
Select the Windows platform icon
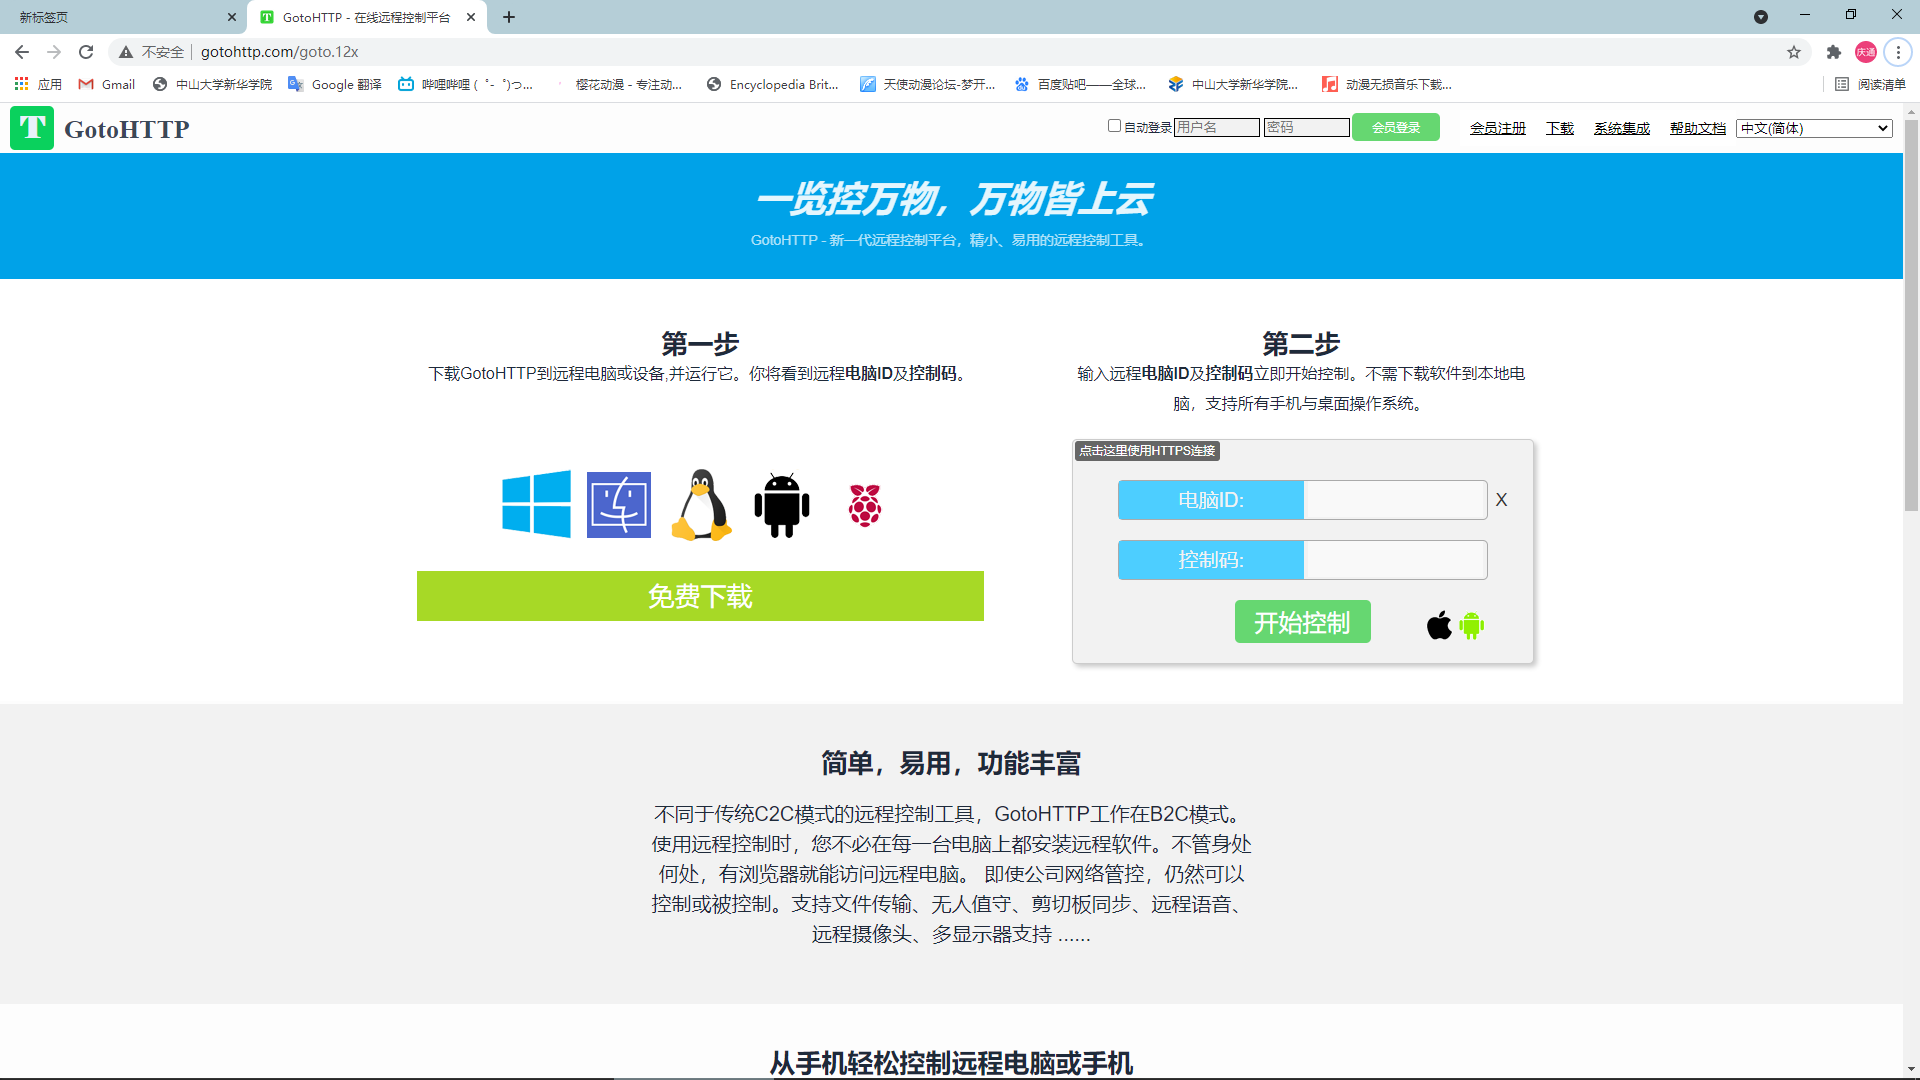coord(536,504)
